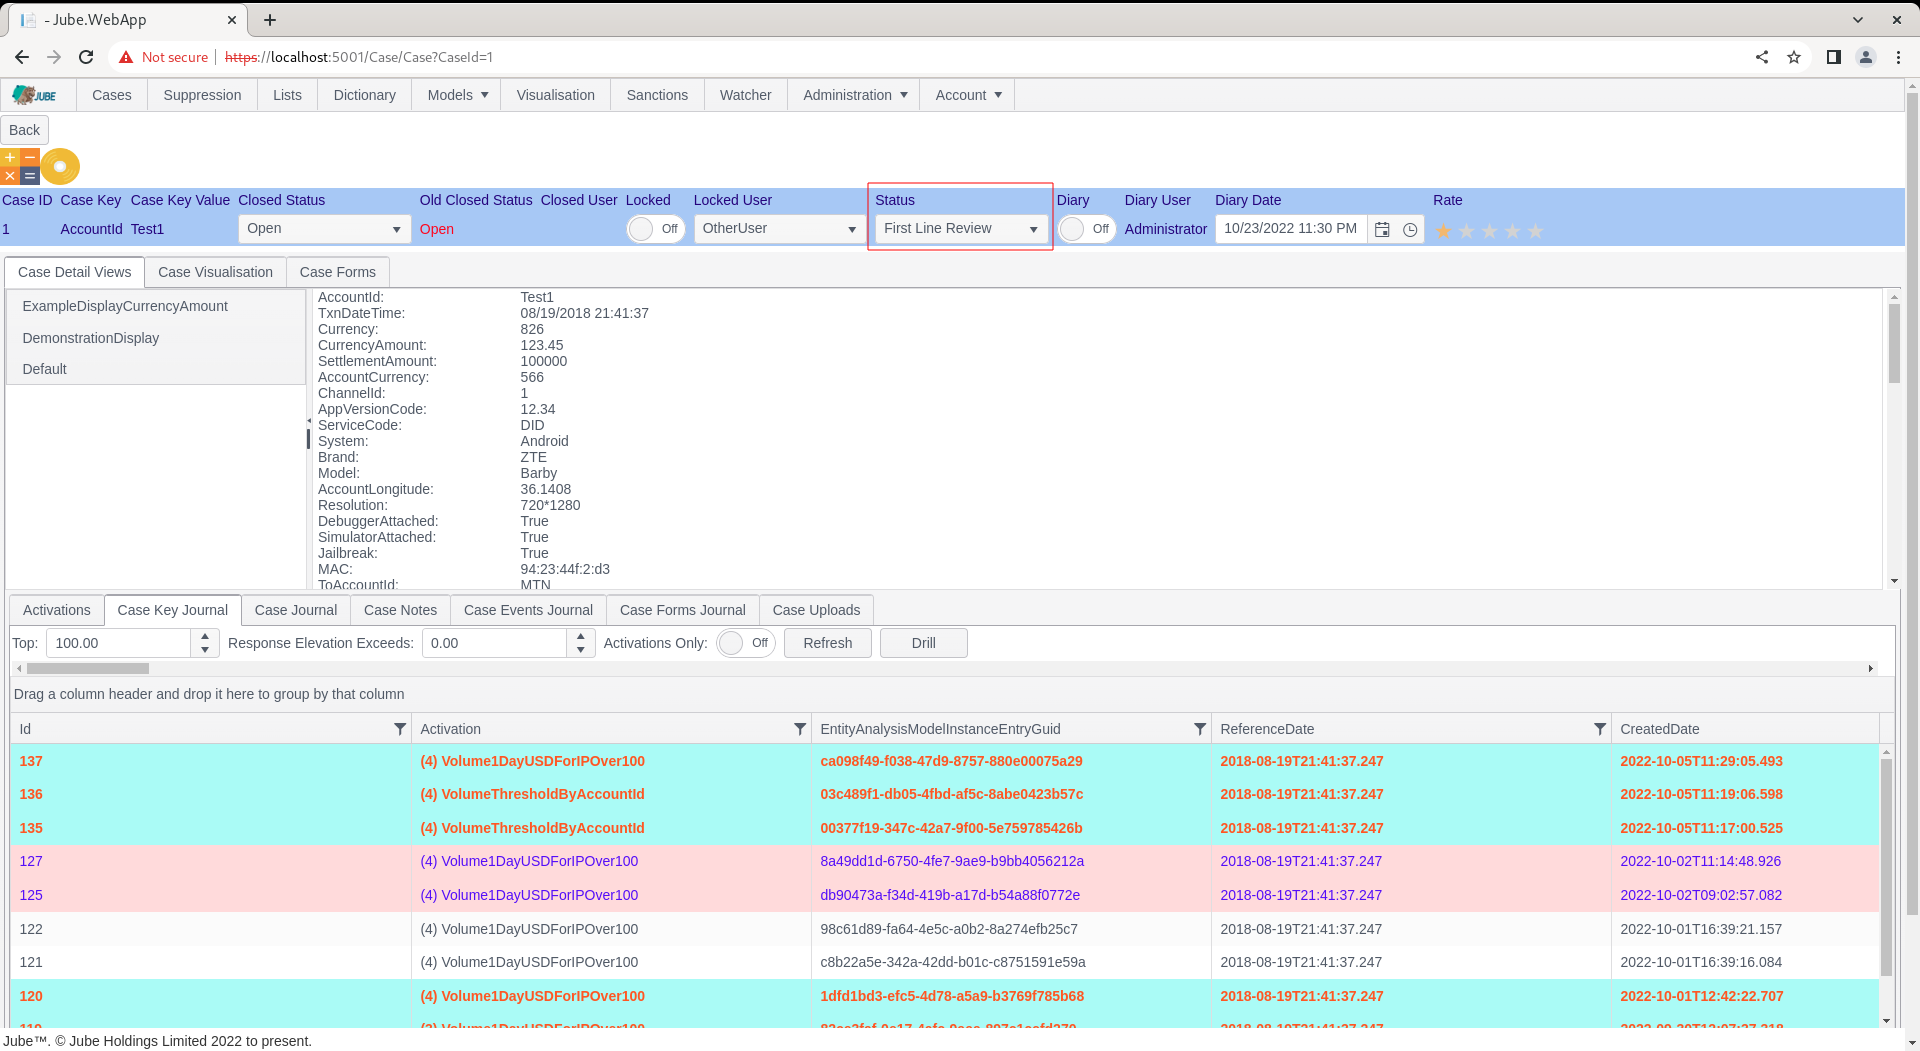The height and width of the screenshot is (1051, 1920).
Task: Select journal row with Id 137
Action: point(945,761)
